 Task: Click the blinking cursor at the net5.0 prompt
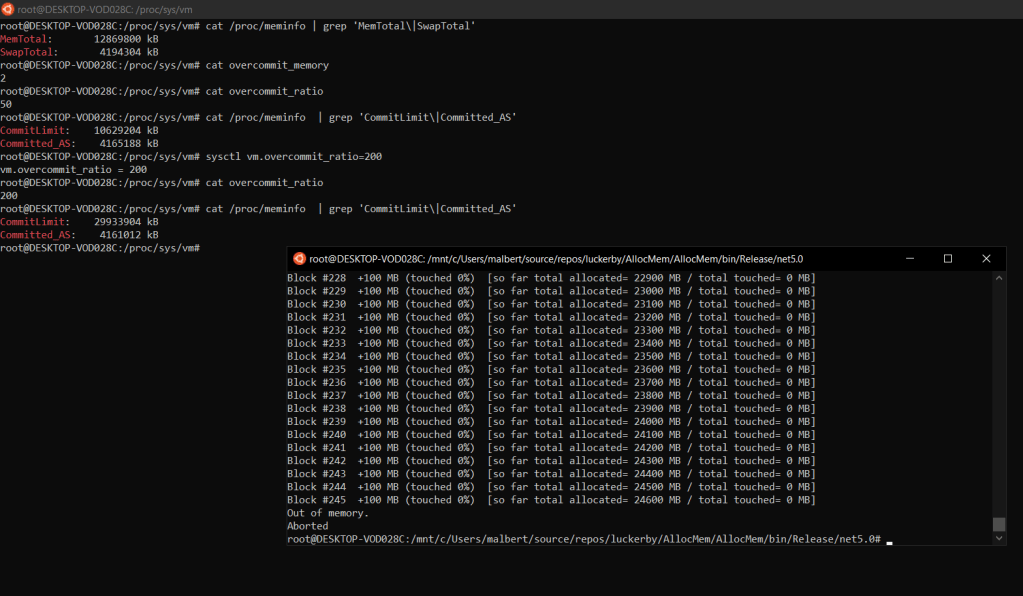tap(889, 540)
